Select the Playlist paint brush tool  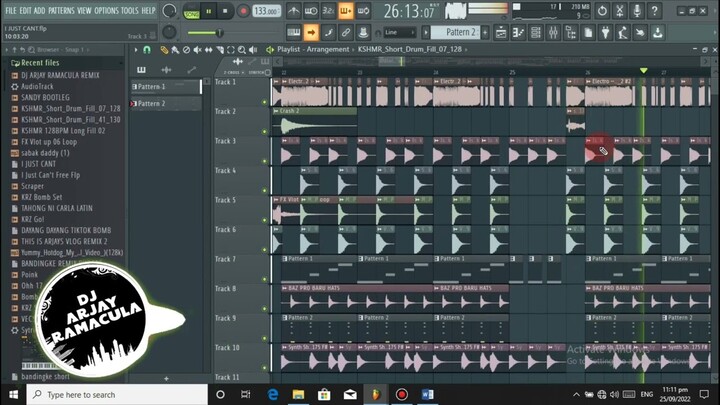tap(175, 50)
